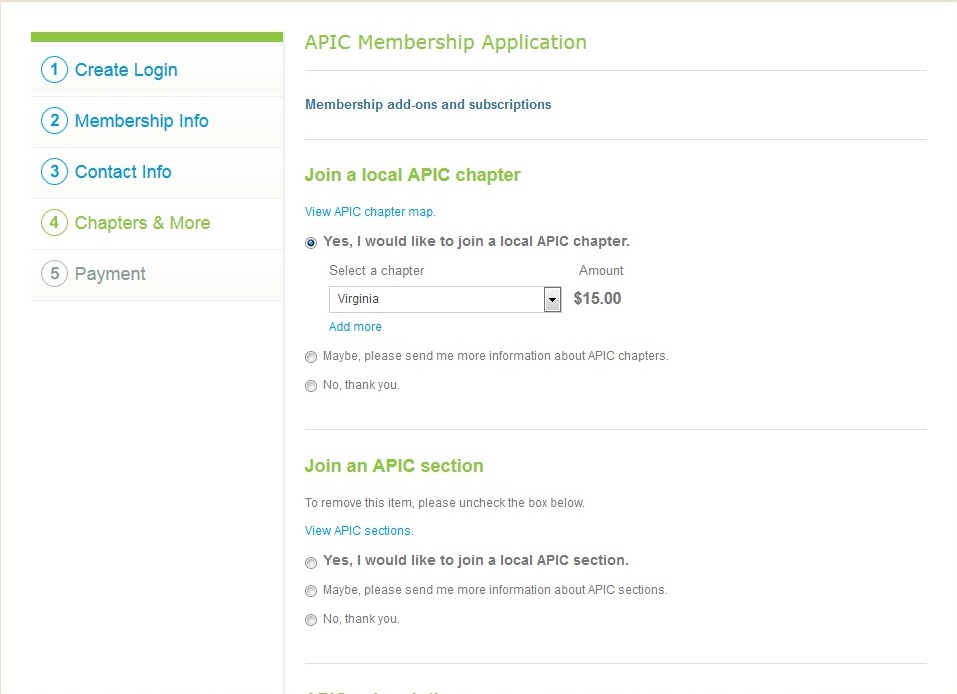The width and height of the screenshot is (957, 694).
Task: Click the Virginia chapter select box
Action: (x=436, y=299)
